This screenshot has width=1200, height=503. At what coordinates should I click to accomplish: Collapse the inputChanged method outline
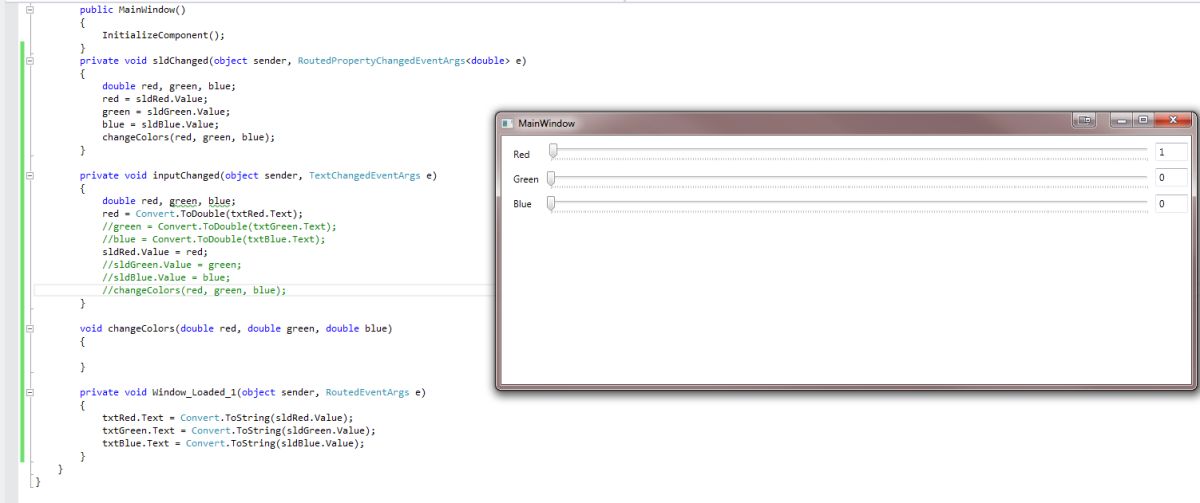coord(29,175)
